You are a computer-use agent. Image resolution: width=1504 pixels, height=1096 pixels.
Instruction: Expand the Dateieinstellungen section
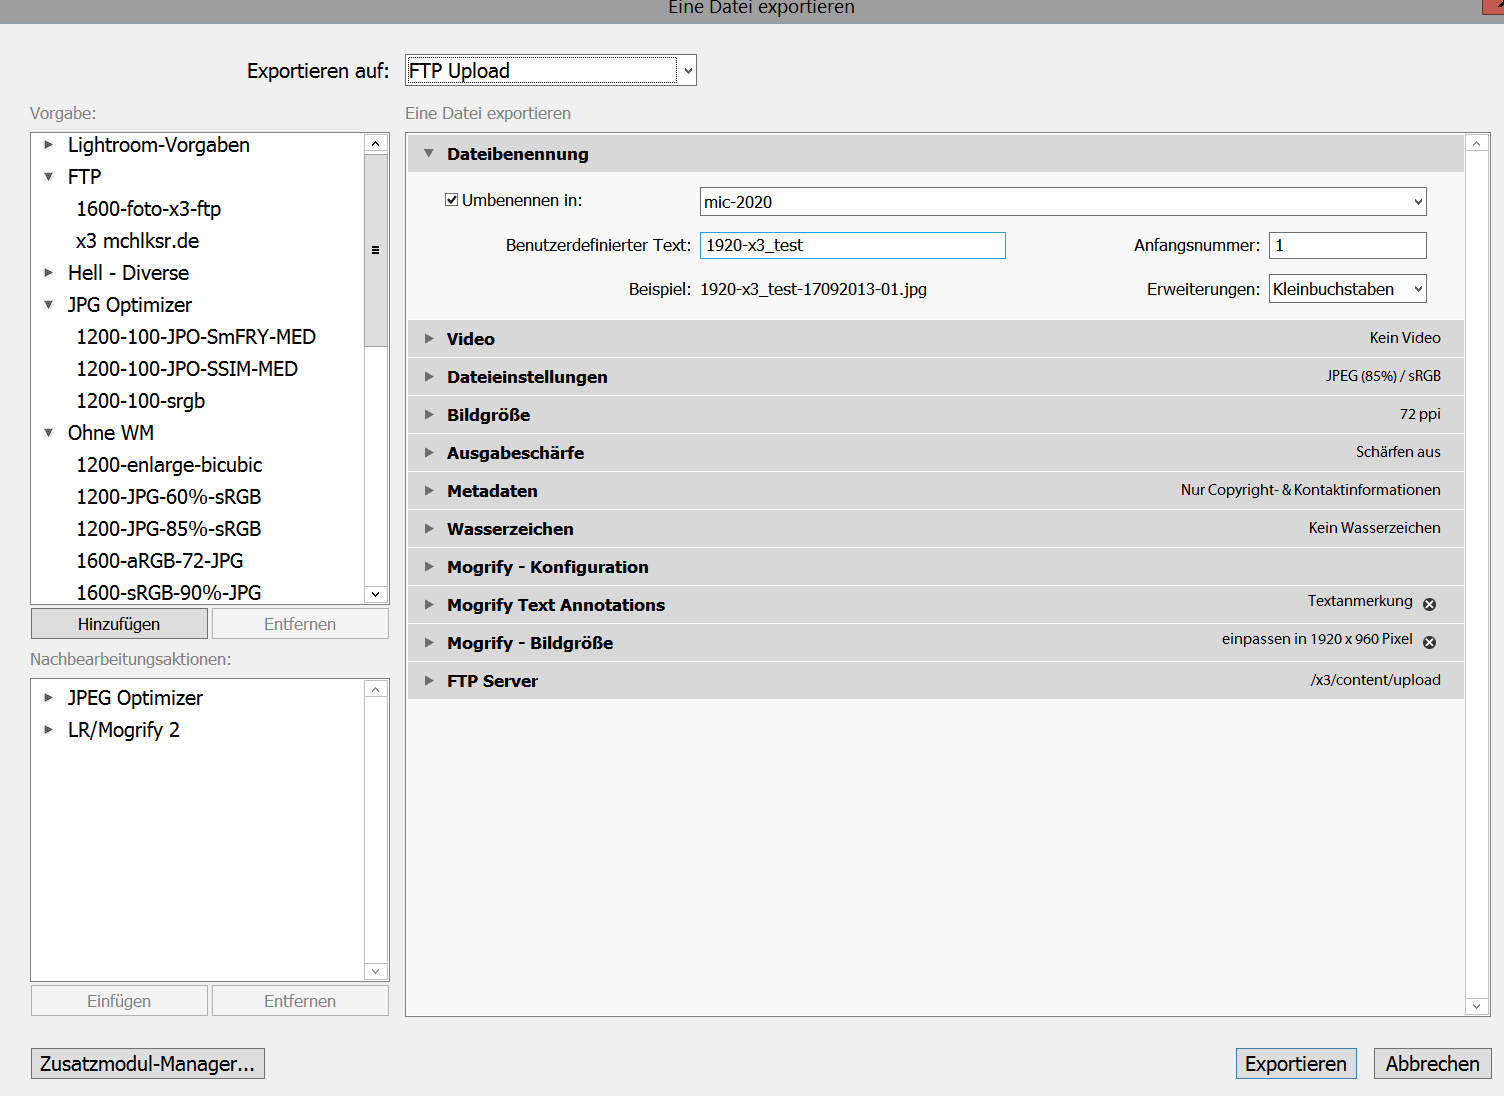pyautogui.click(x=429, y=376)
